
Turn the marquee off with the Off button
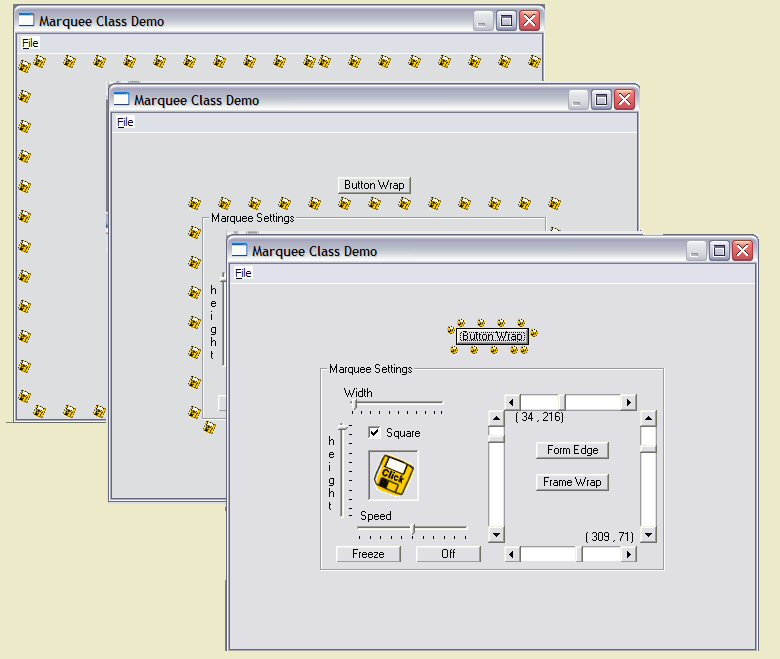pyautogui.click(x=448, y=554)
